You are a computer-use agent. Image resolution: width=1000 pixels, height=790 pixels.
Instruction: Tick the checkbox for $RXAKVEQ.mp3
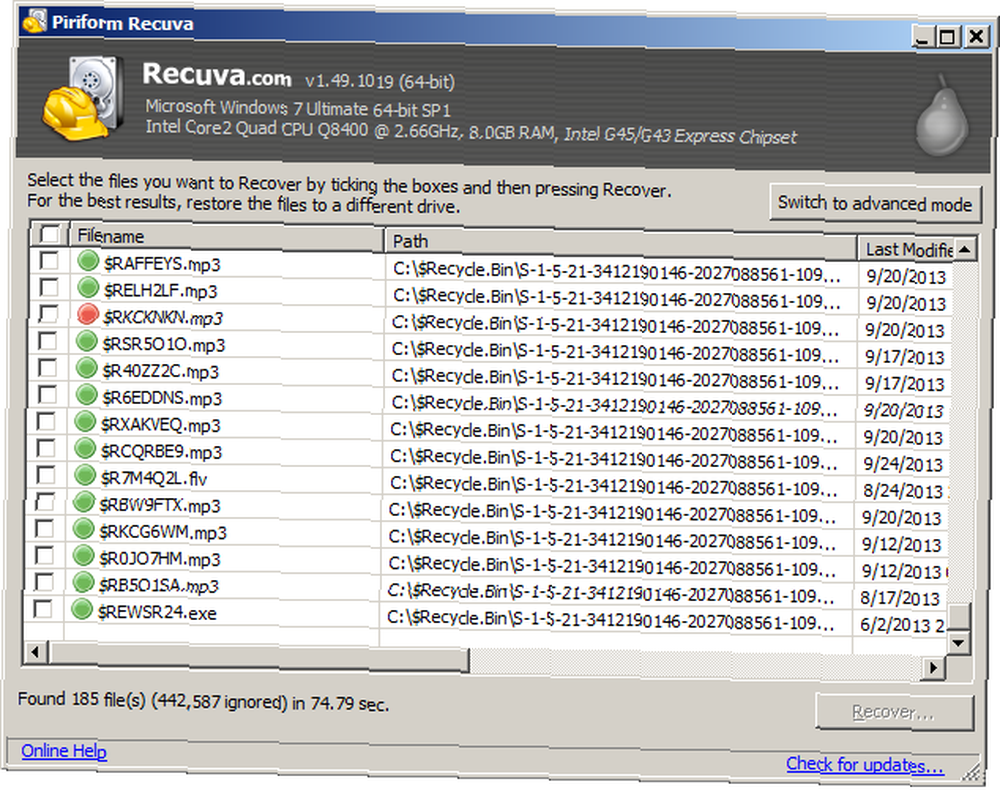46,421
